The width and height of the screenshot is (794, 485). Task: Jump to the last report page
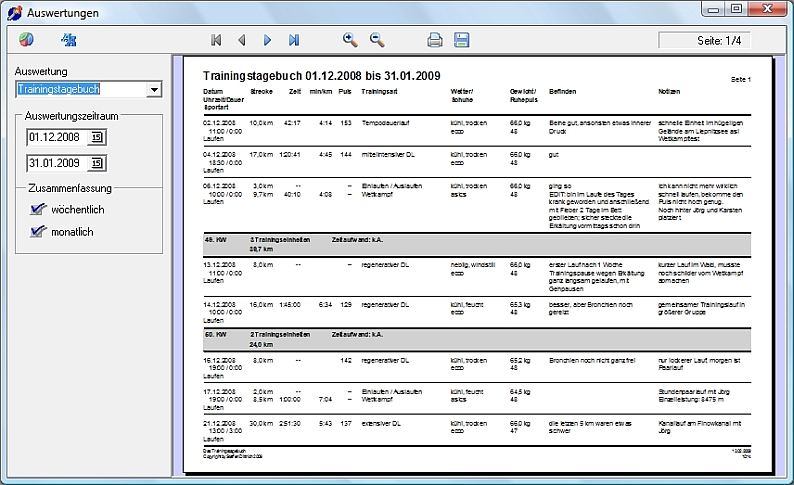(x=294, y=40)
